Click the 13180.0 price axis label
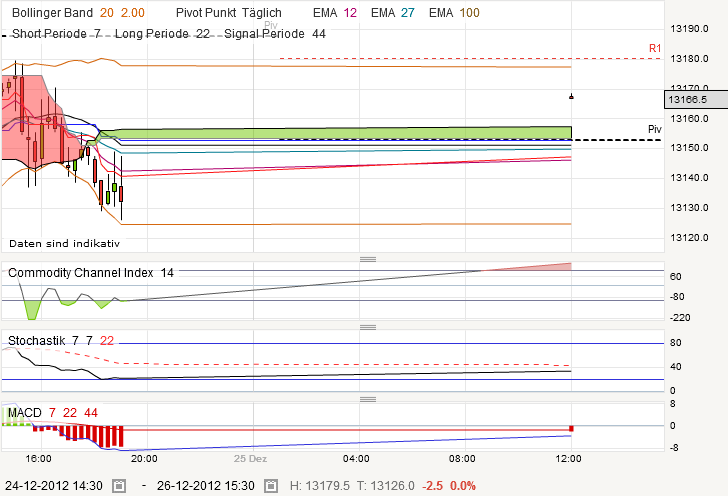This screenshot has height=496, width=728. coord(689,59)
